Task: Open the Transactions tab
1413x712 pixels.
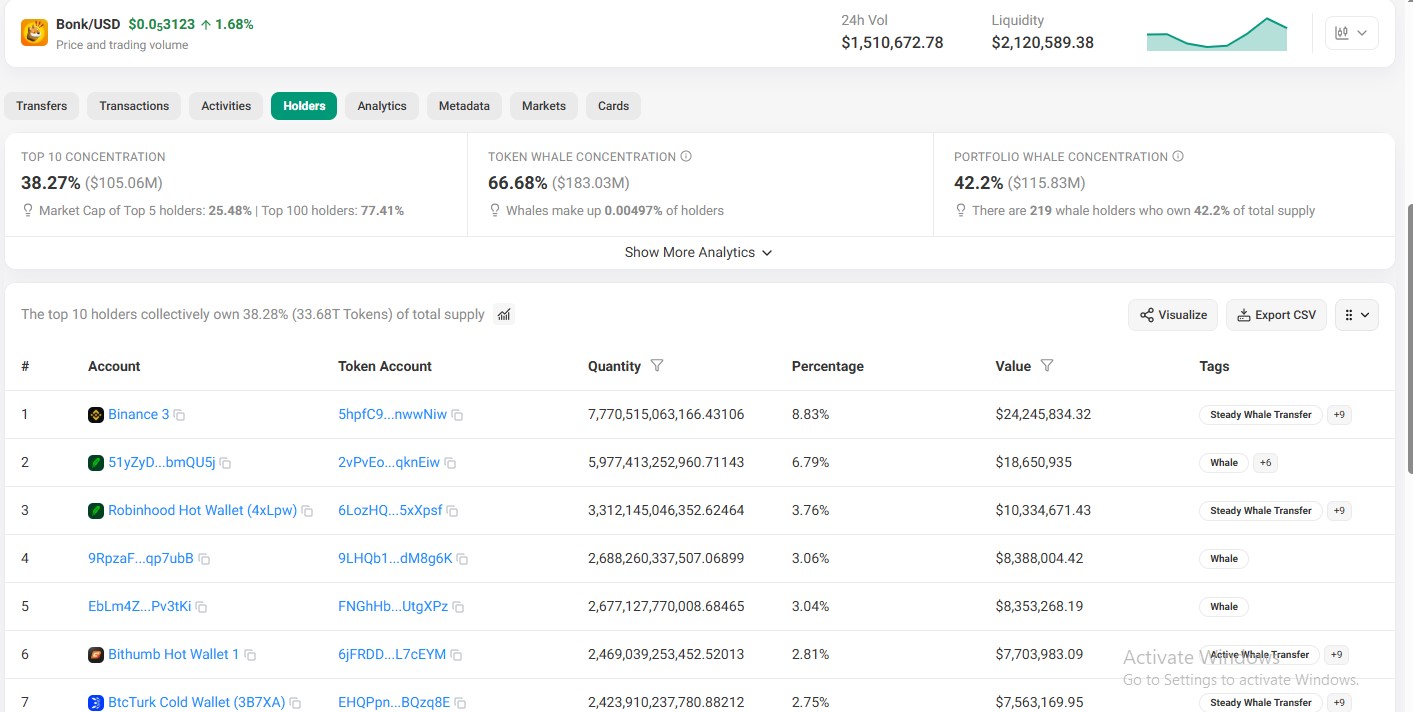Action: [134, 106]
